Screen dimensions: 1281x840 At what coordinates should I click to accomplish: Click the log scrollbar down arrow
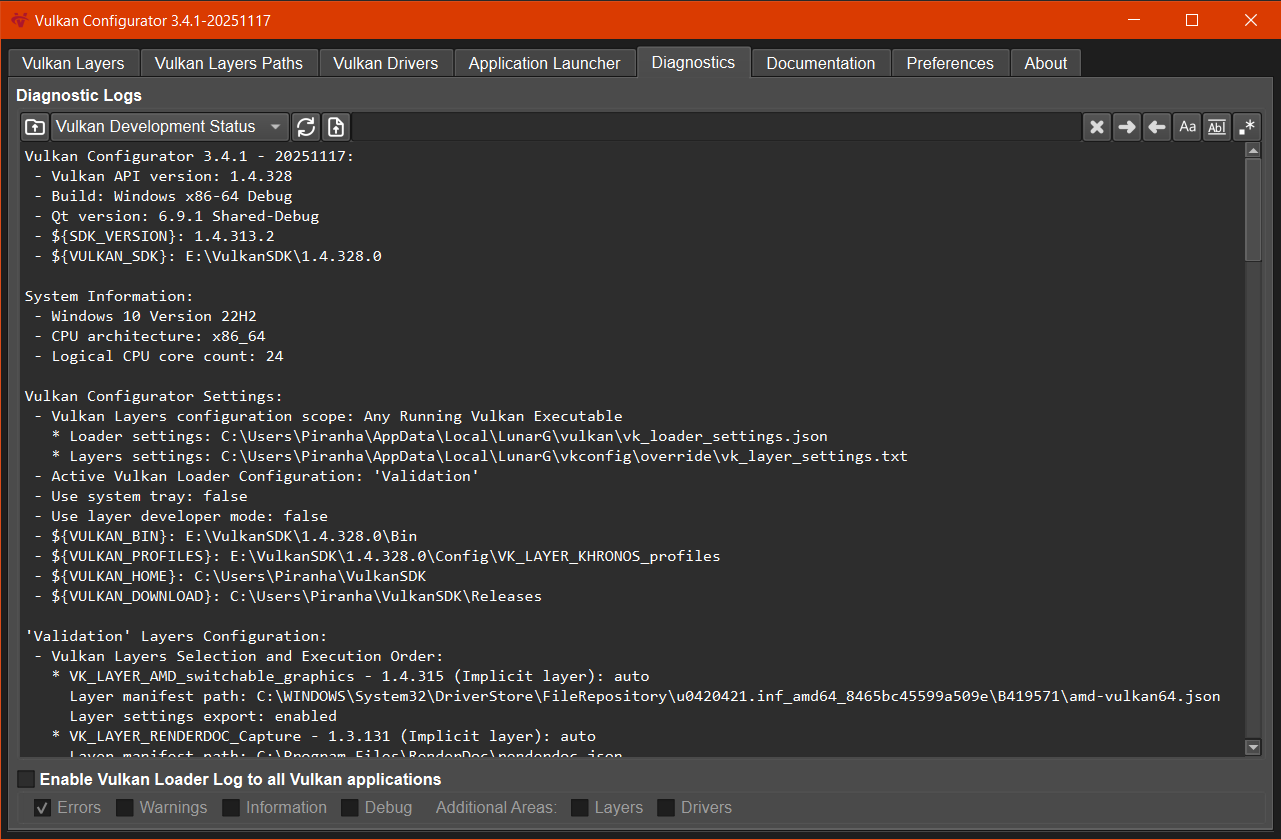[x=1253, y=747]
